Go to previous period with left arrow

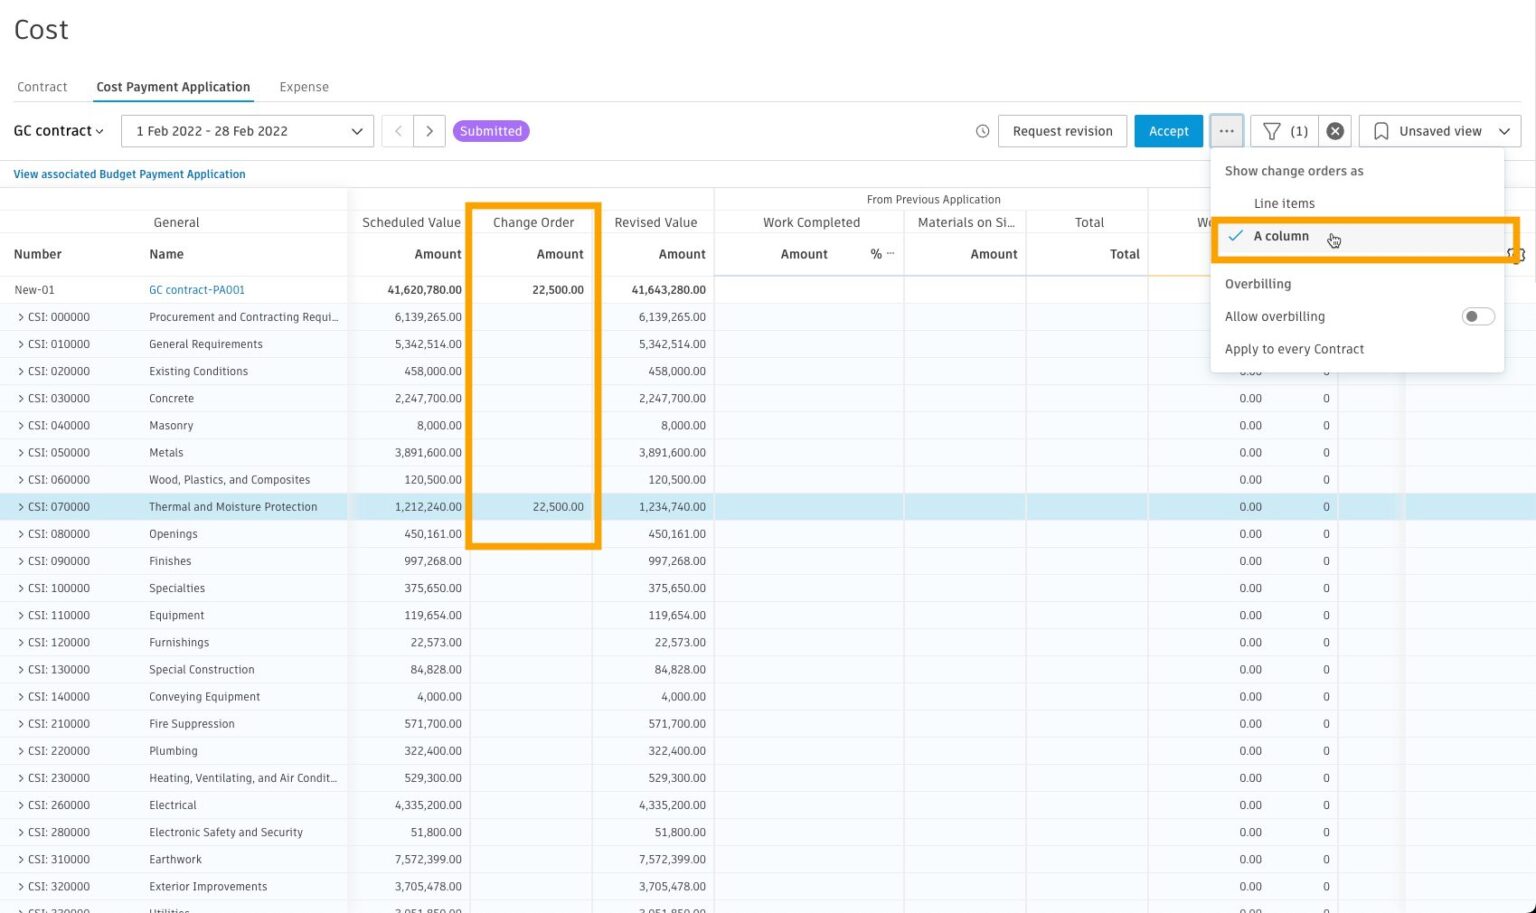pos(397,130)
